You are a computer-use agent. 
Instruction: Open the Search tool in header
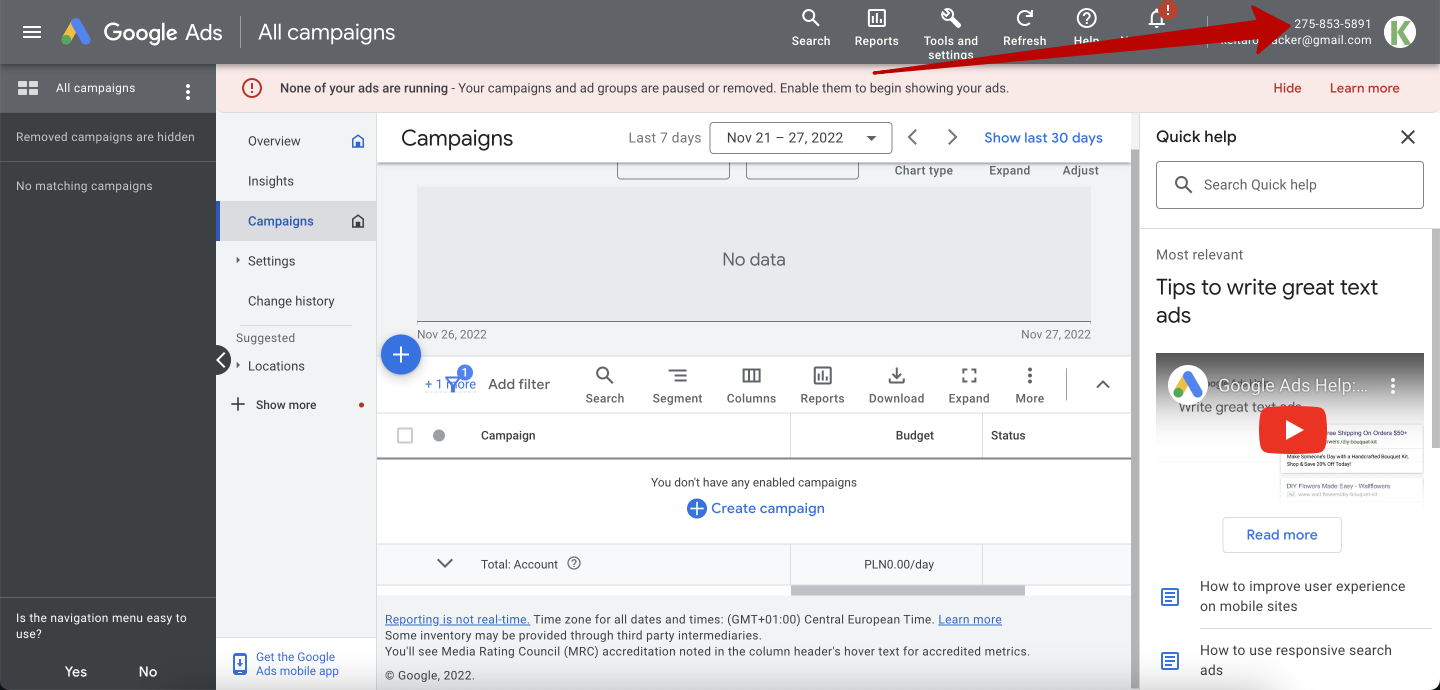pos(811,27)
